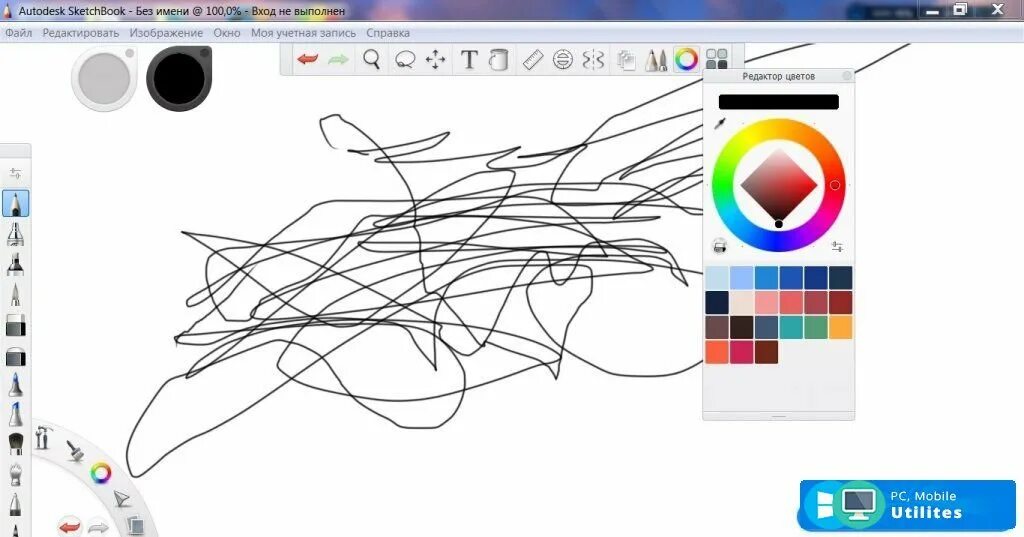Select the Soft Eraser brush

click(x=15, y=356)
